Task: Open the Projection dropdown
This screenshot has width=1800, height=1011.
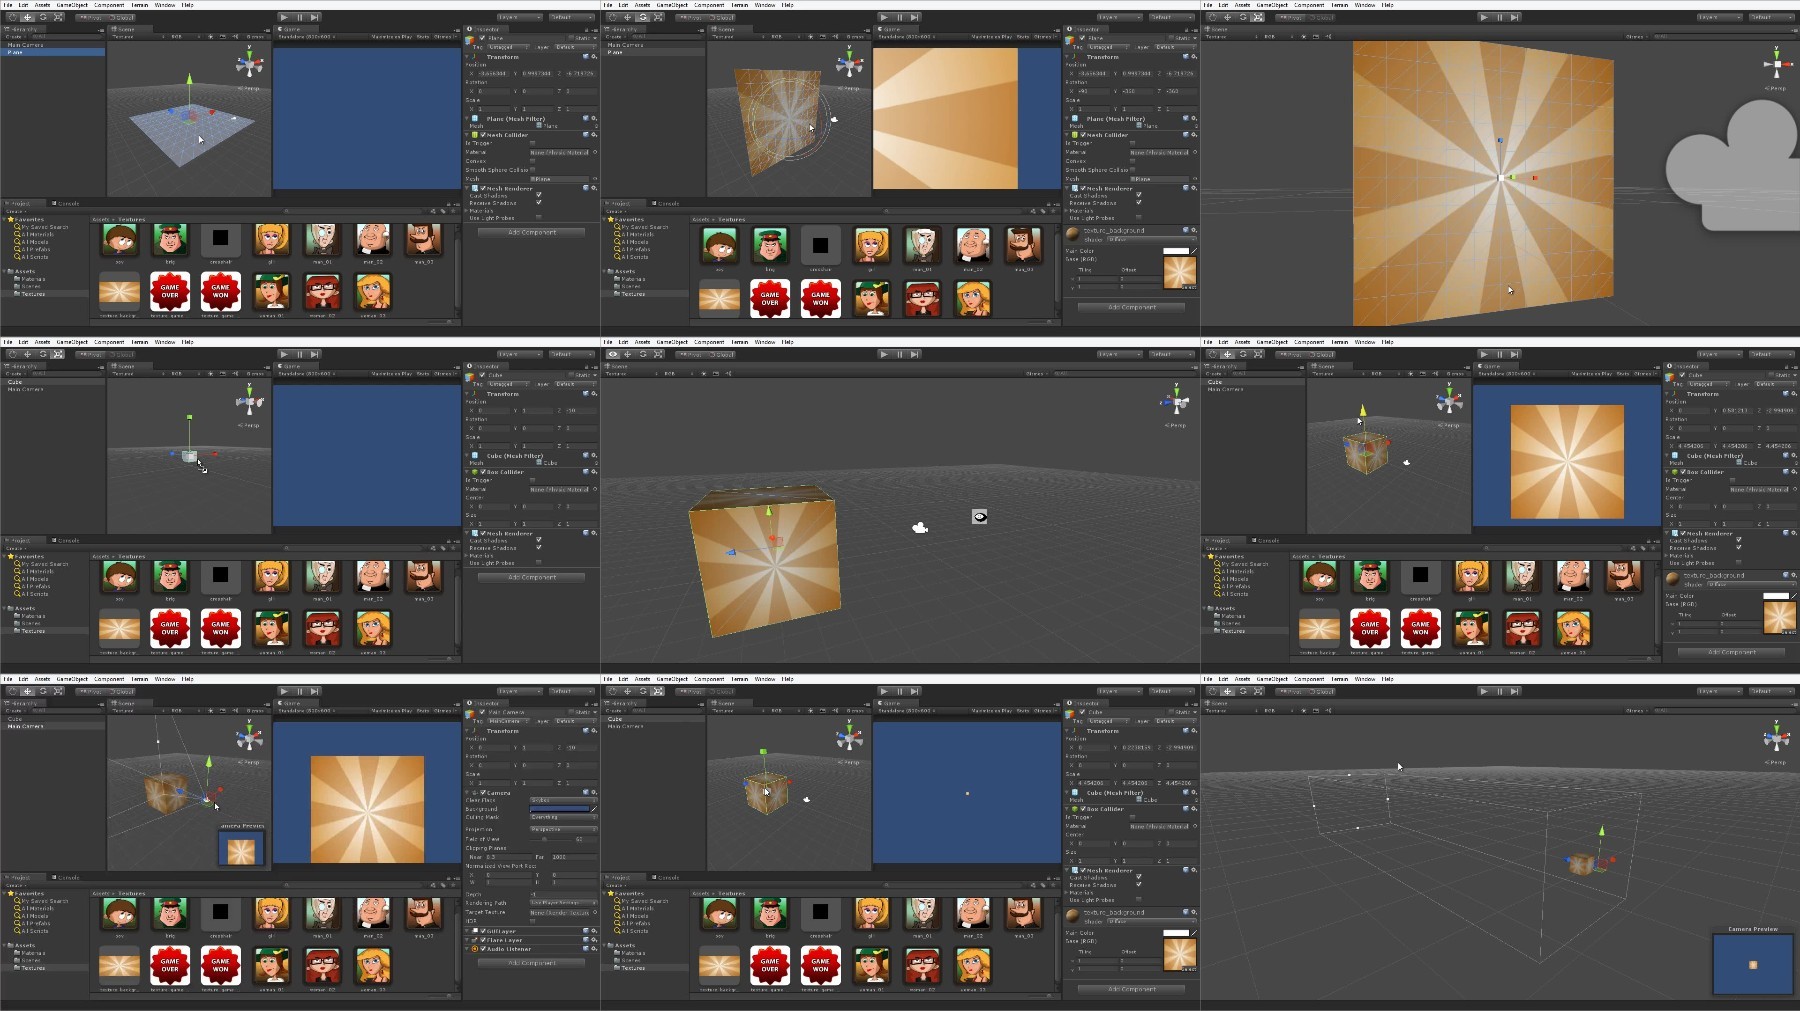Action: [x=563, y=829]
